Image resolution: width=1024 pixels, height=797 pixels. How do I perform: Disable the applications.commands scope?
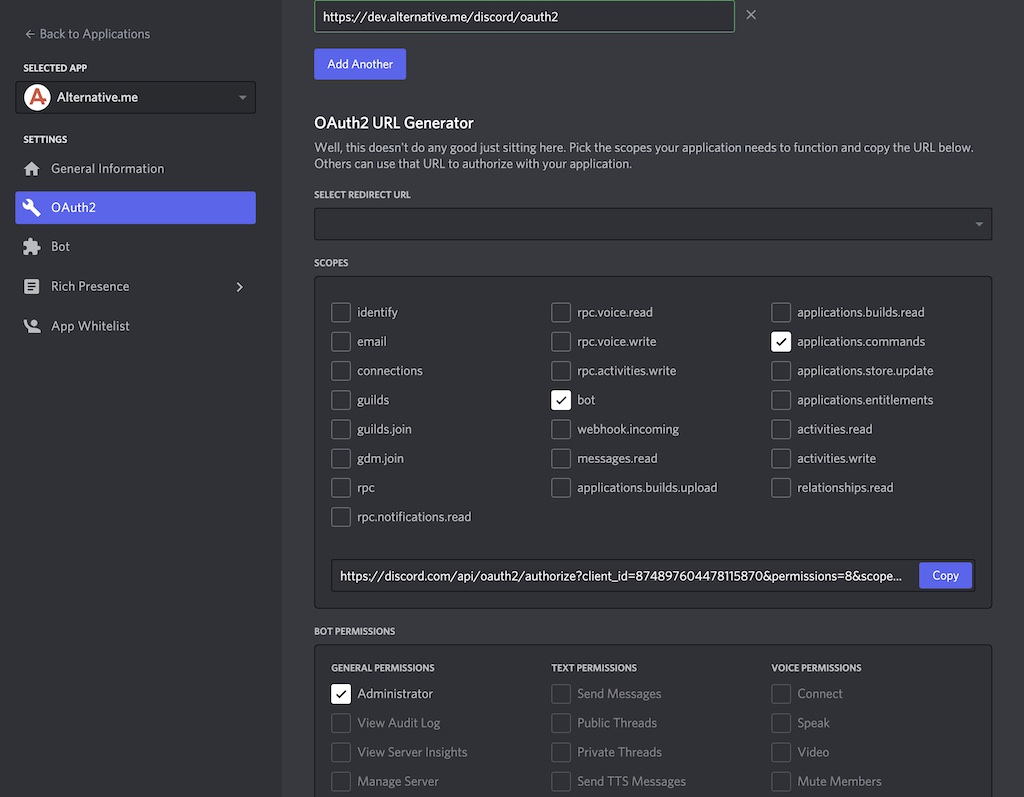coord(780,341)
